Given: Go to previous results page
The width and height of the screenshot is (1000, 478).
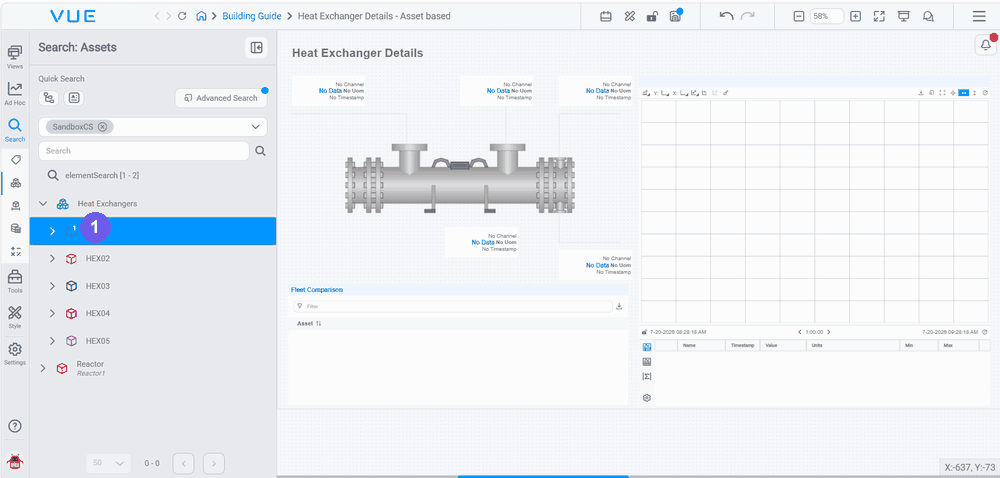Looking at the screenshot, I should pos(184,463).
